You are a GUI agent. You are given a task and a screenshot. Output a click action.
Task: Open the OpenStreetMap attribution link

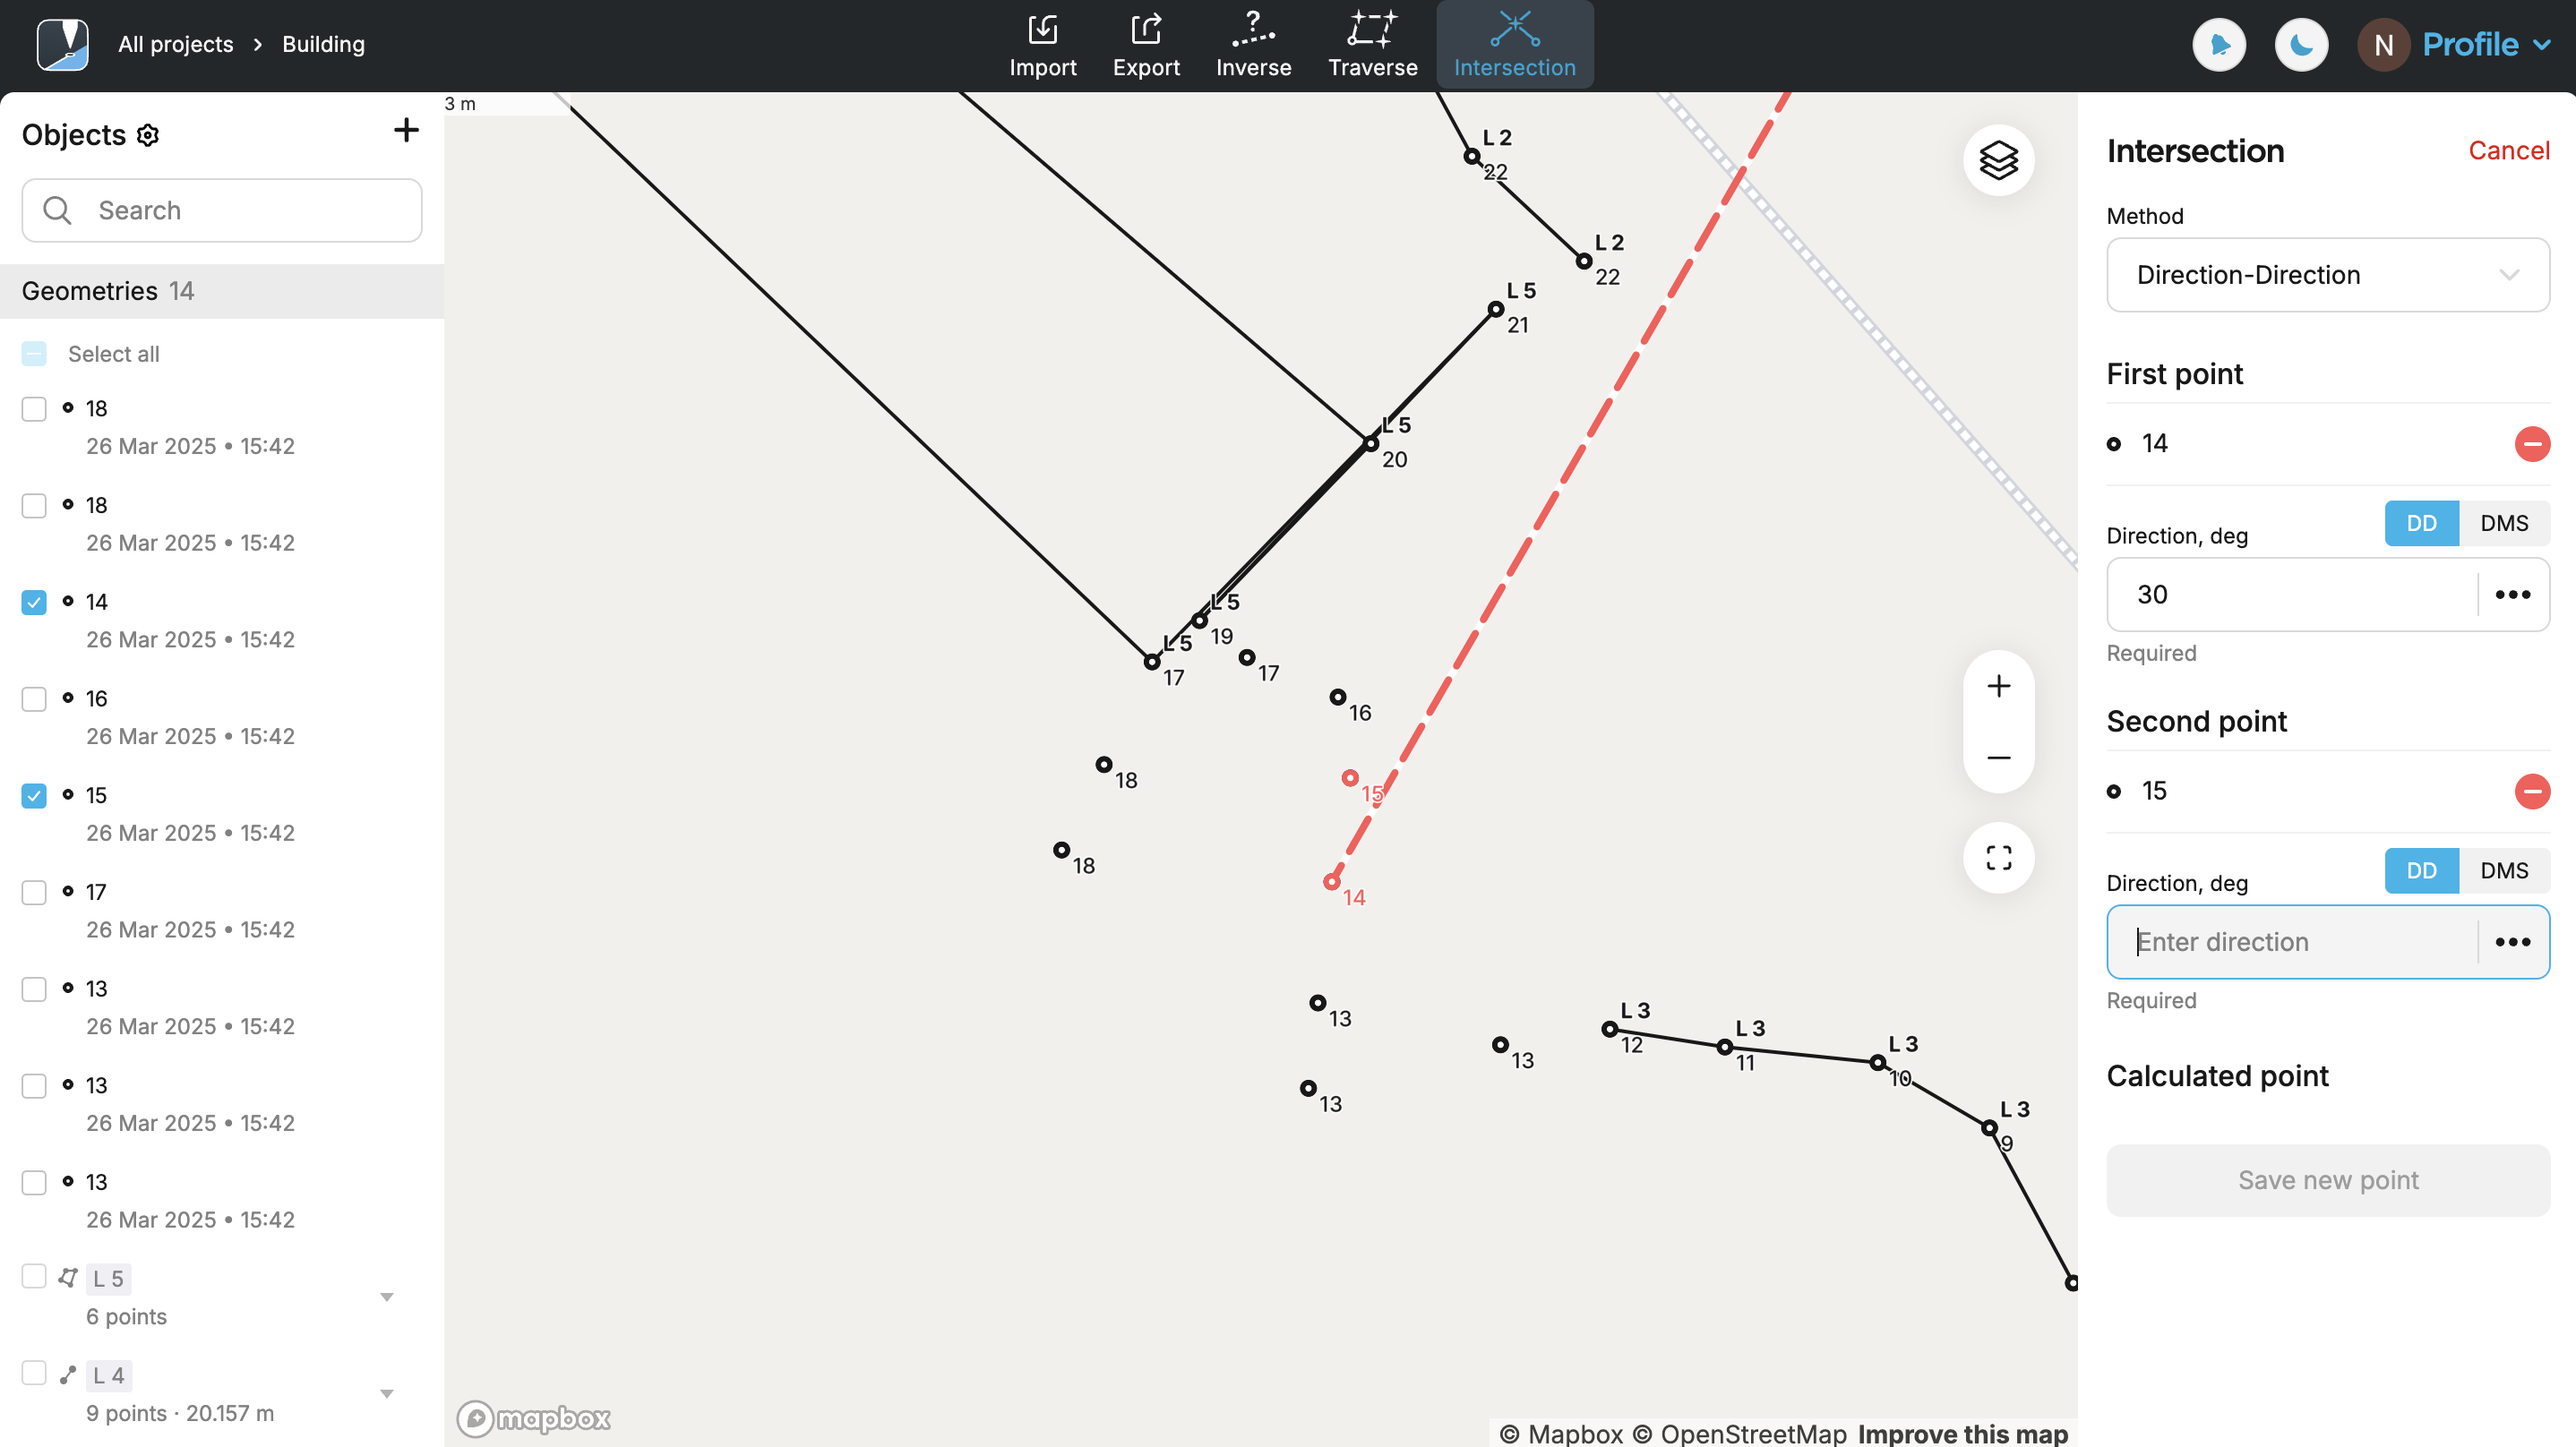click(1739, 1434)
